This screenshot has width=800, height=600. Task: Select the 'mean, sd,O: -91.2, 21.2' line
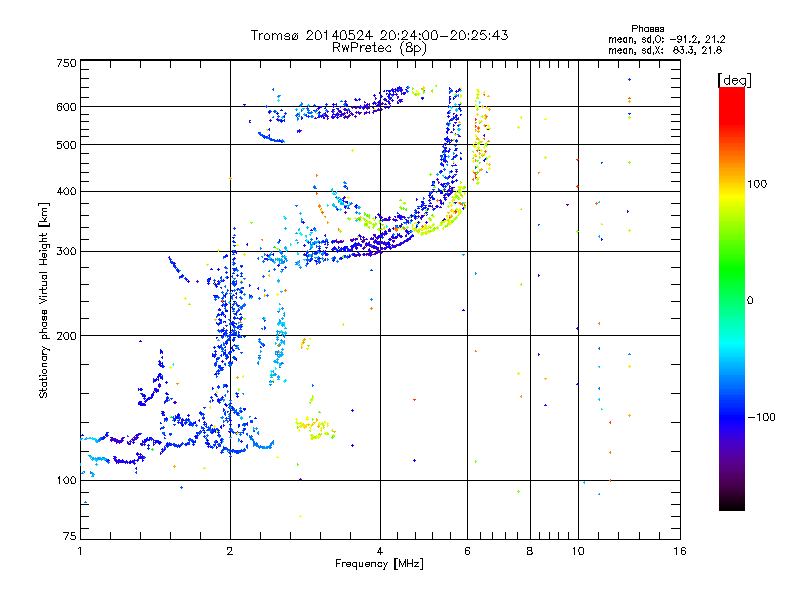click(x=666, y=39)
